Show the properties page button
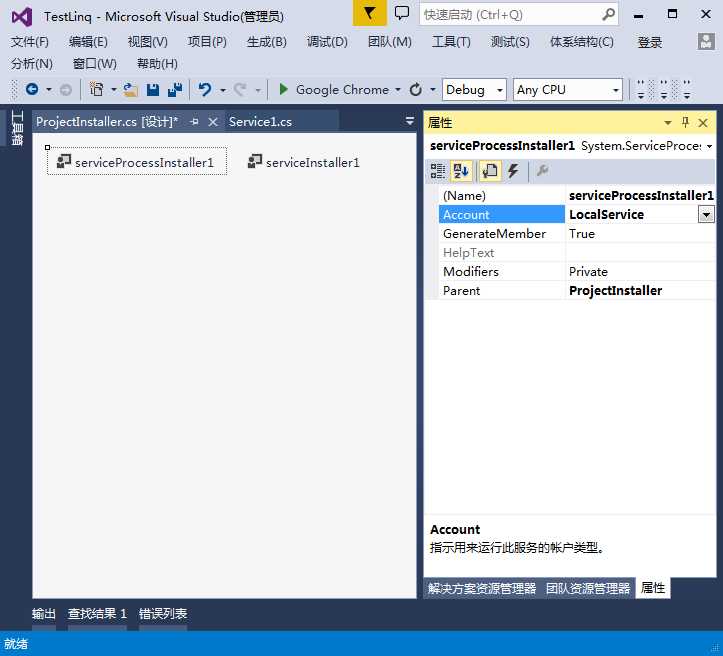This screenshot has width=723, height=656. pyautogui.click(x=490, y=171)
